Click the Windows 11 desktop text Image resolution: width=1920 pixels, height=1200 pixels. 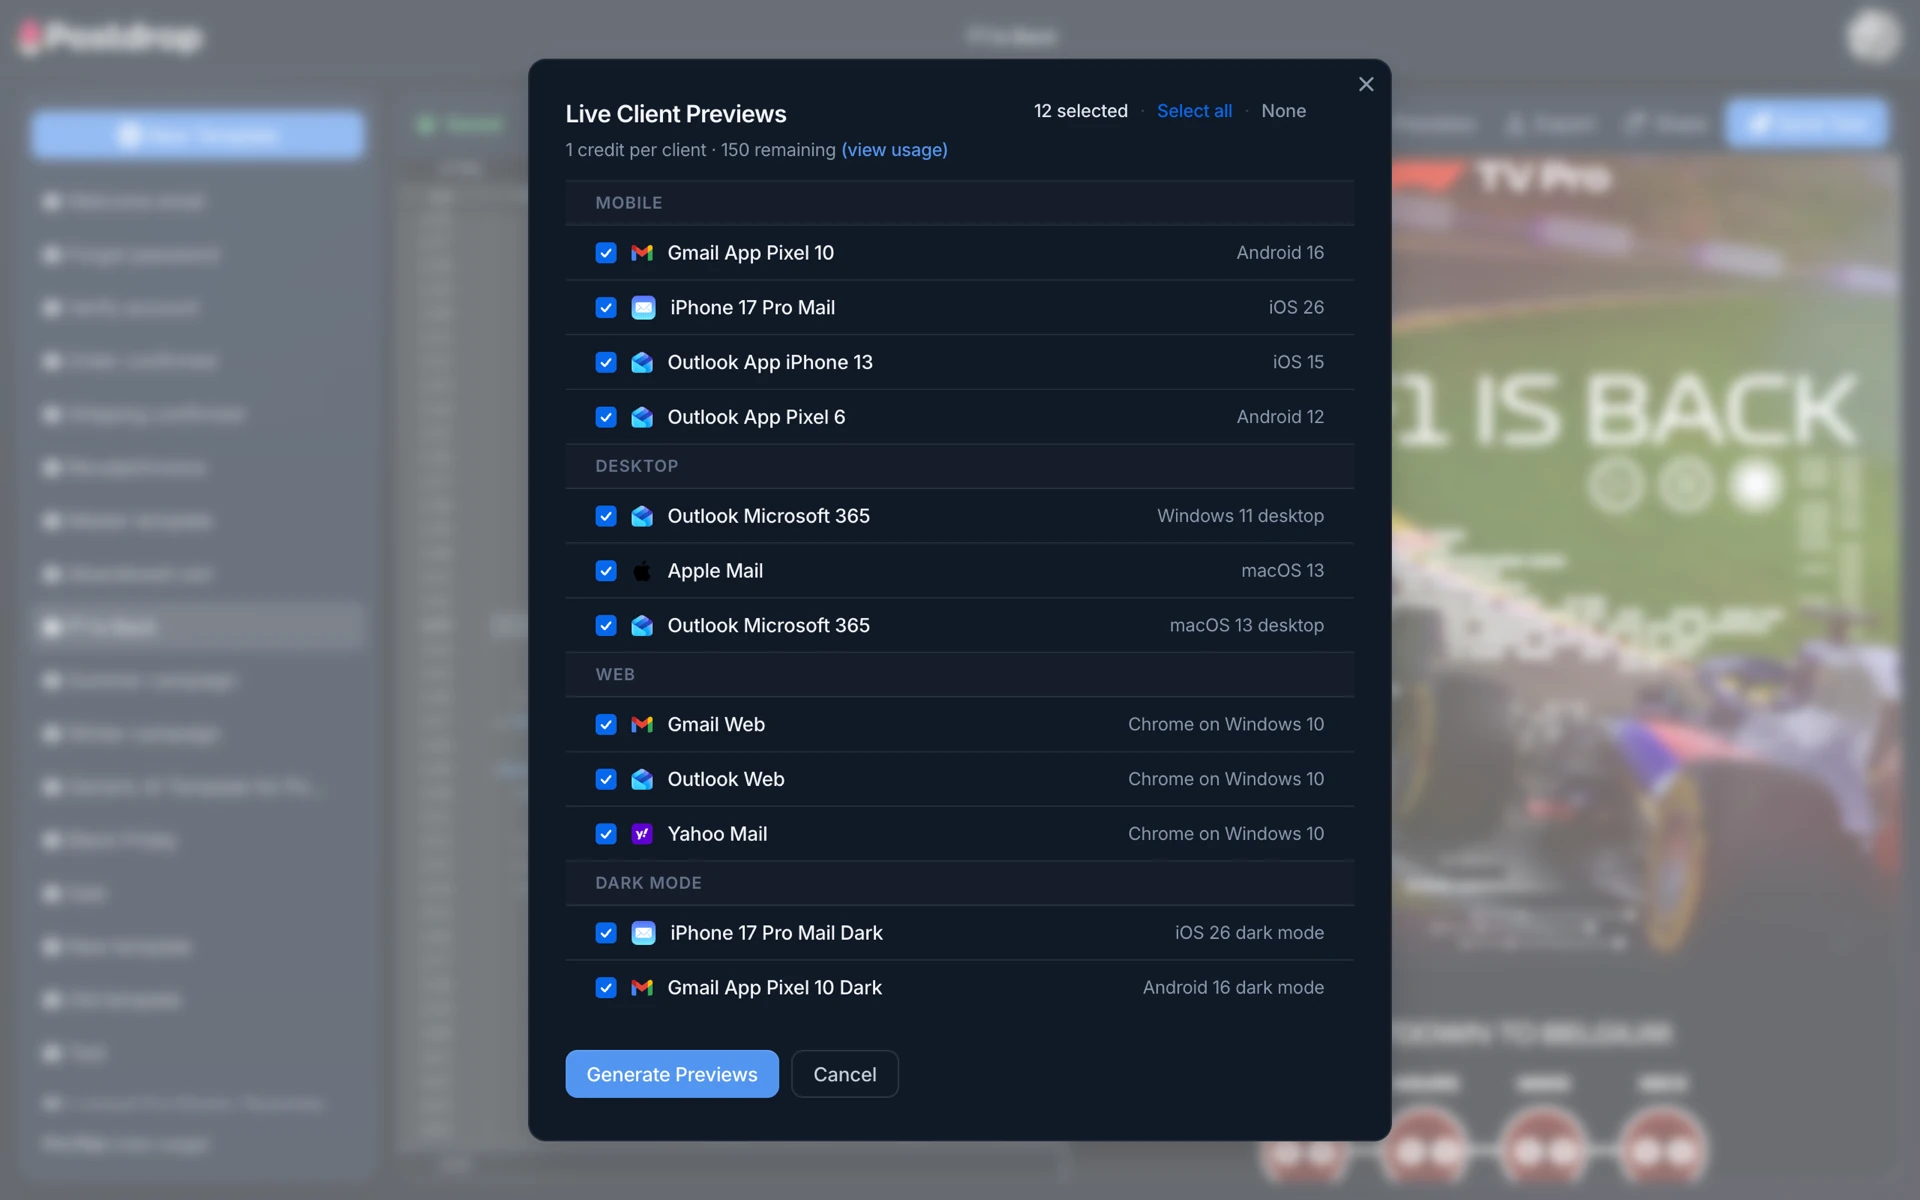coord(1240,516)
